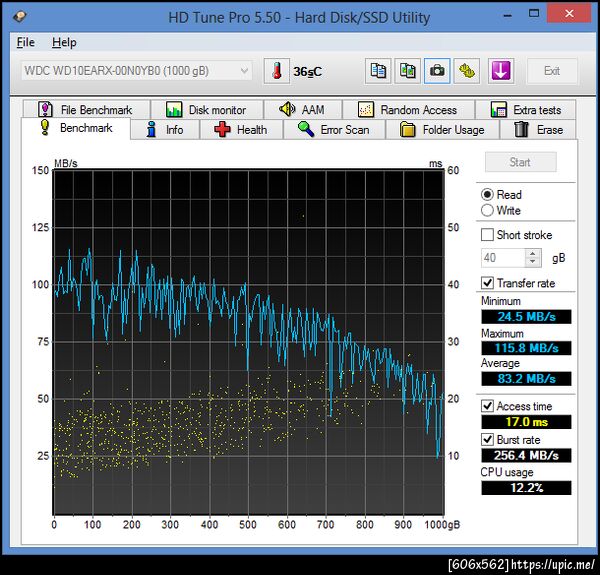
Task: Click the blue Info tab icon
Action: 152,130
